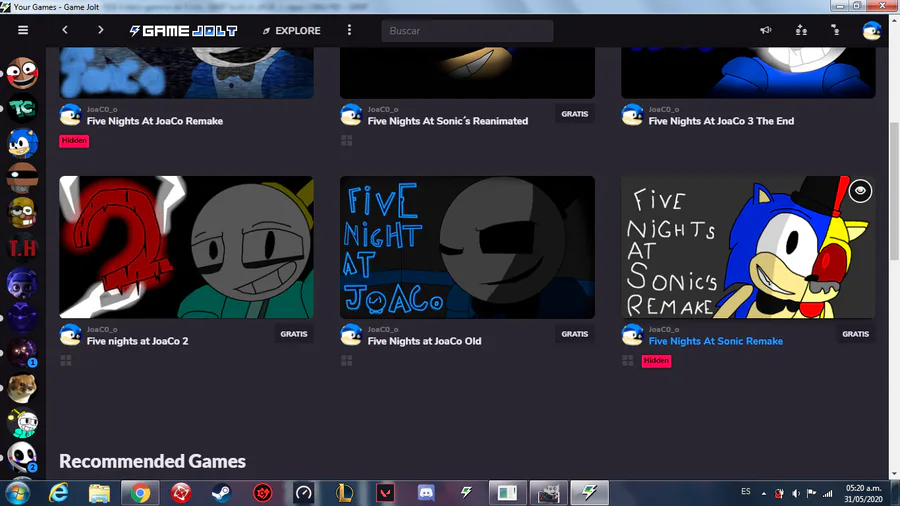Open League of Legends from the taskbar
The width and height of the screenshot is (900, 506).
coord(344,493)
